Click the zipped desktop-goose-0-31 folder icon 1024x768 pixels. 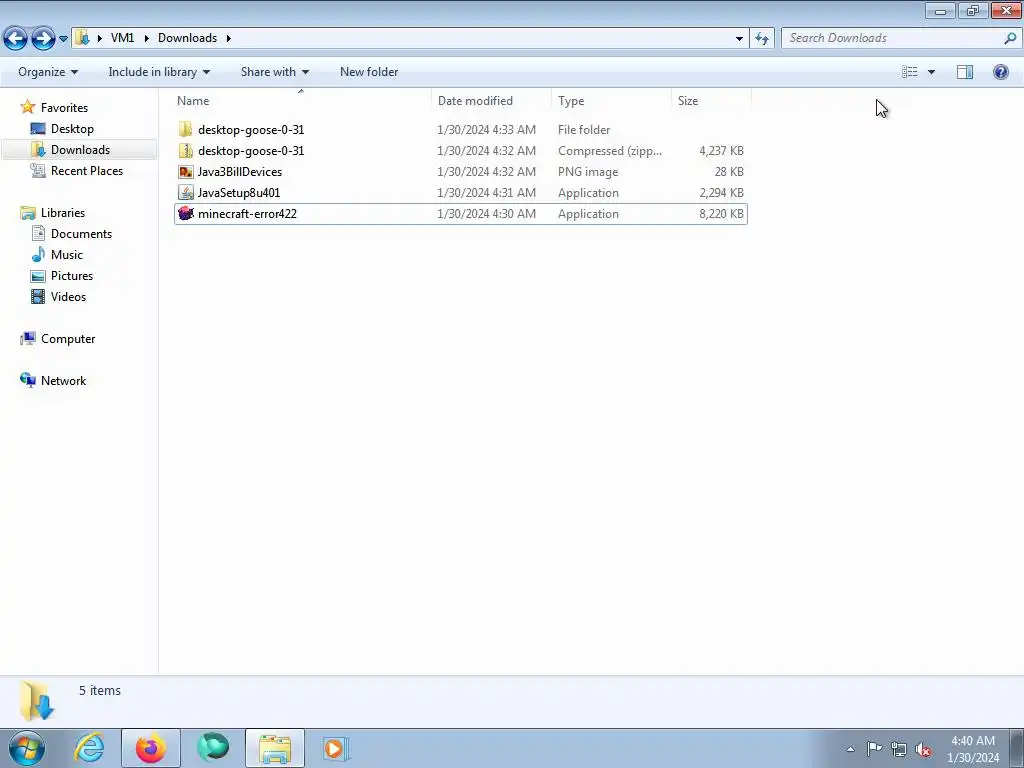coord(186,151)
